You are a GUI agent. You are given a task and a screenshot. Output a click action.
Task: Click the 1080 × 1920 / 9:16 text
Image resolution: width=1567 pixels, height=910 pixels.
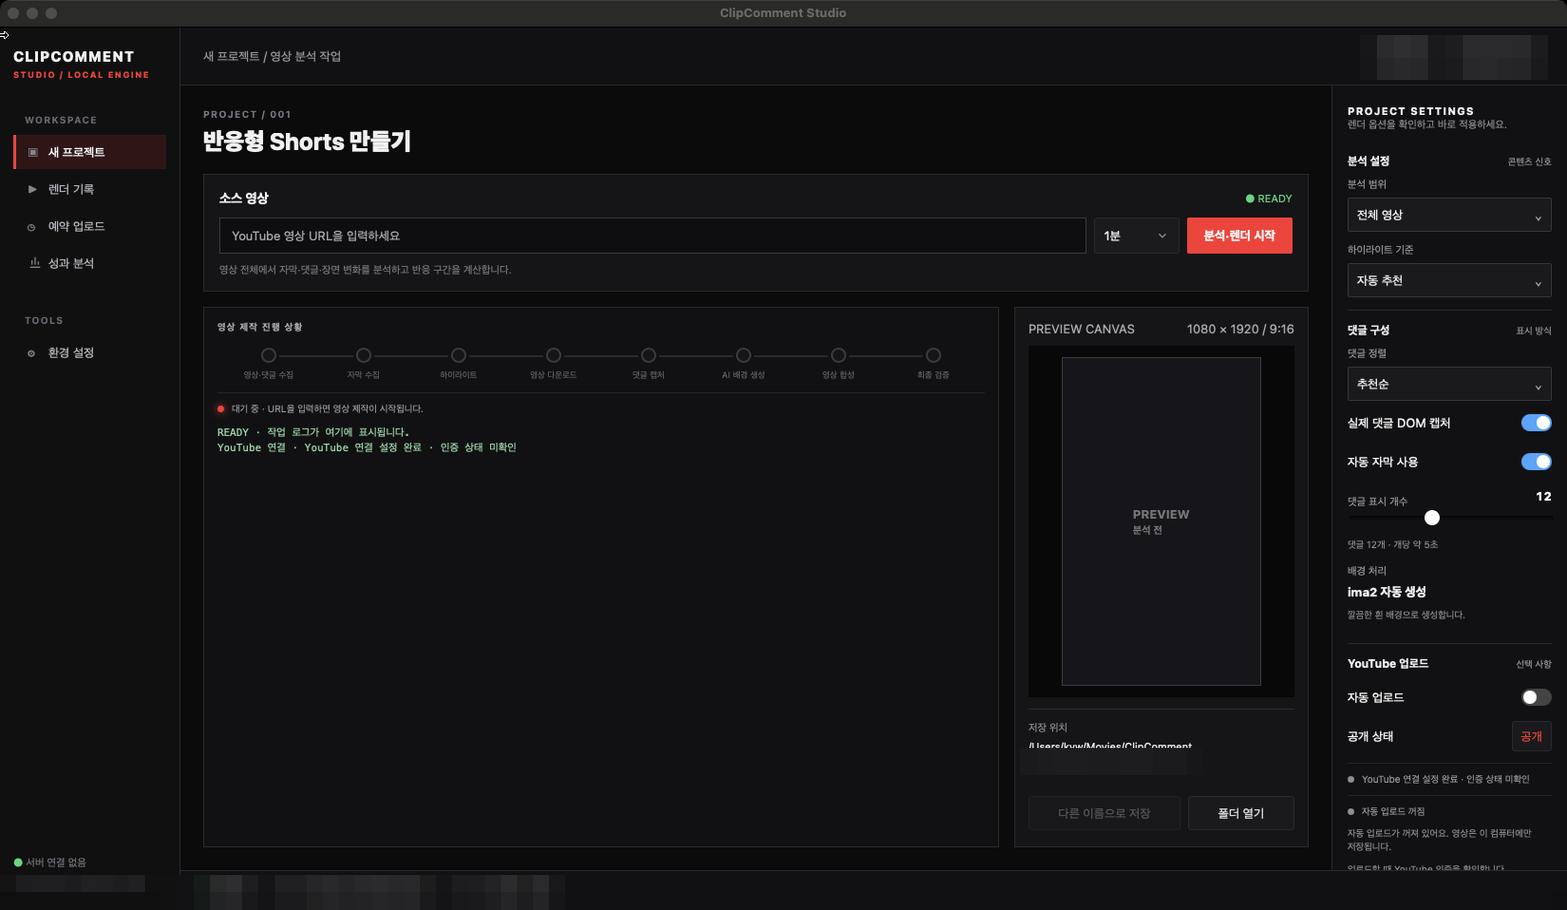click(x=1240, y=329)
